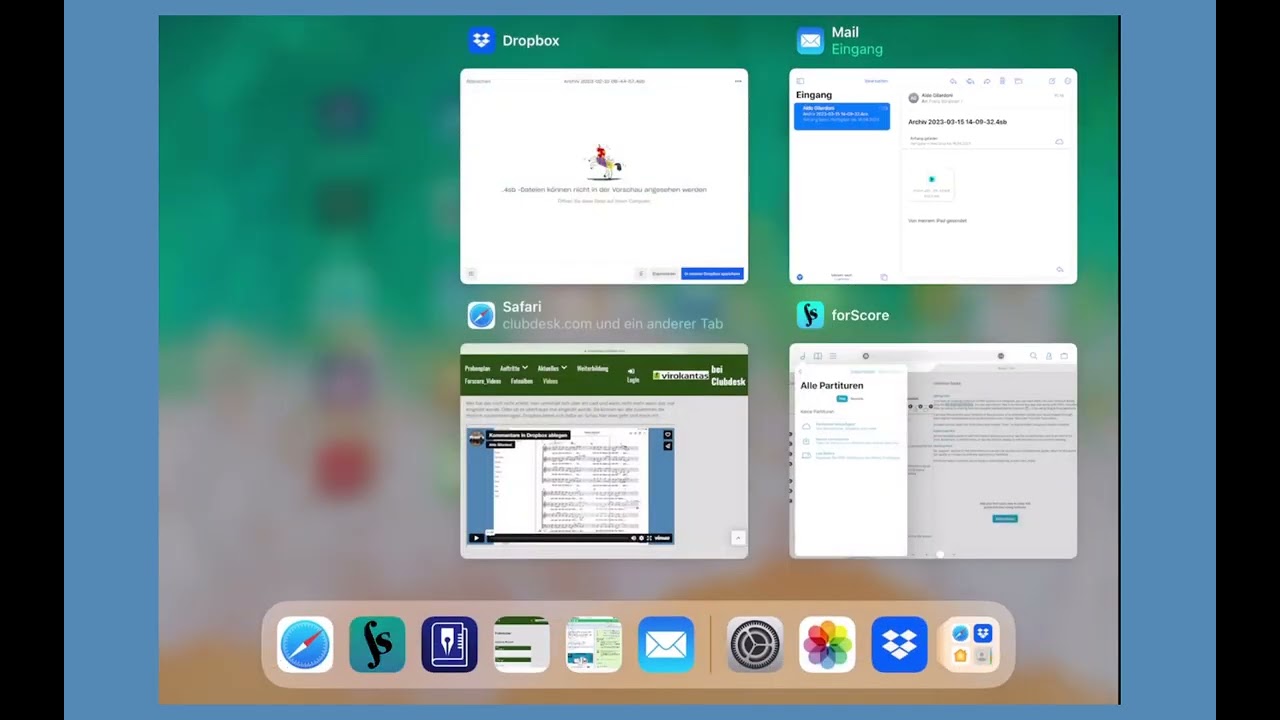Screen dimensions: 1280x720
Task: Click the heart icon on the Vimeo video
Action: 667,435
